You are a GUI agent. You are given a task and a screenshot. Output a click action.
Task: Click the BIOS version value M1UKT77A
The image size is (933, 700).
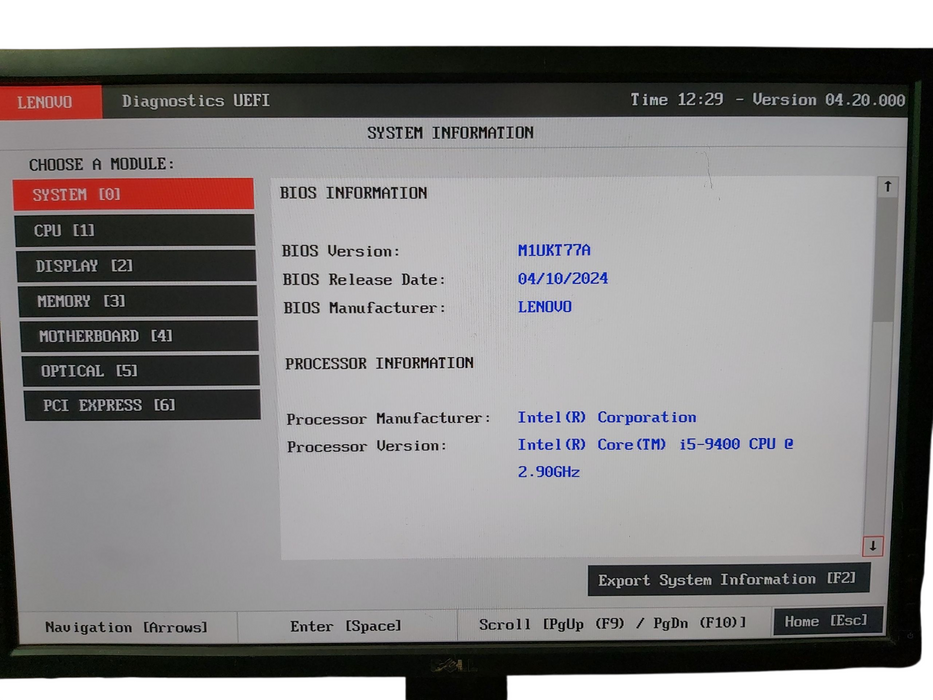(x=554, y=250)
